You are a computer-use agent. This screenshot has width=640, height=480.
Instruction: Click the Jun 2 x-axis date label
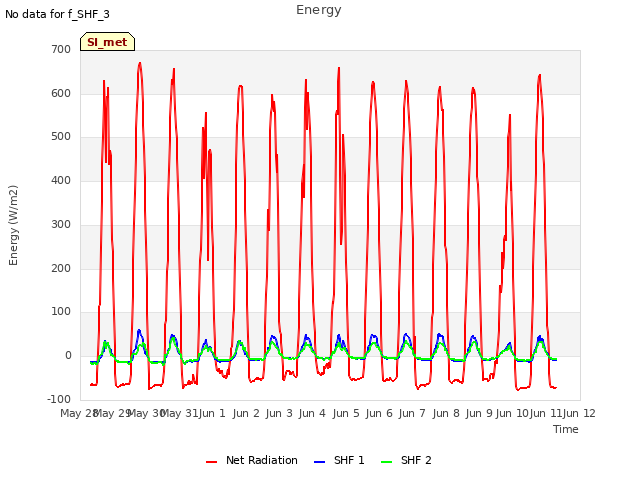pos(246,413)
